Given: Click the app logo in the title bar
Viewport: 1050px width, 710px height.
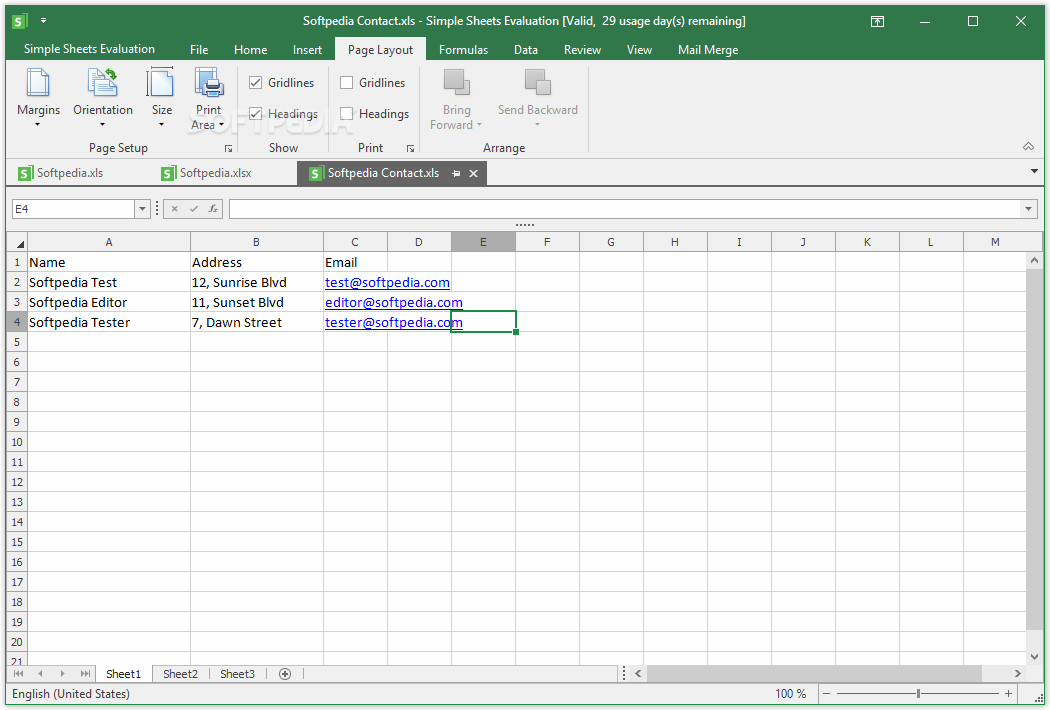Looking at the screenshot, I should tap(19, 21).
